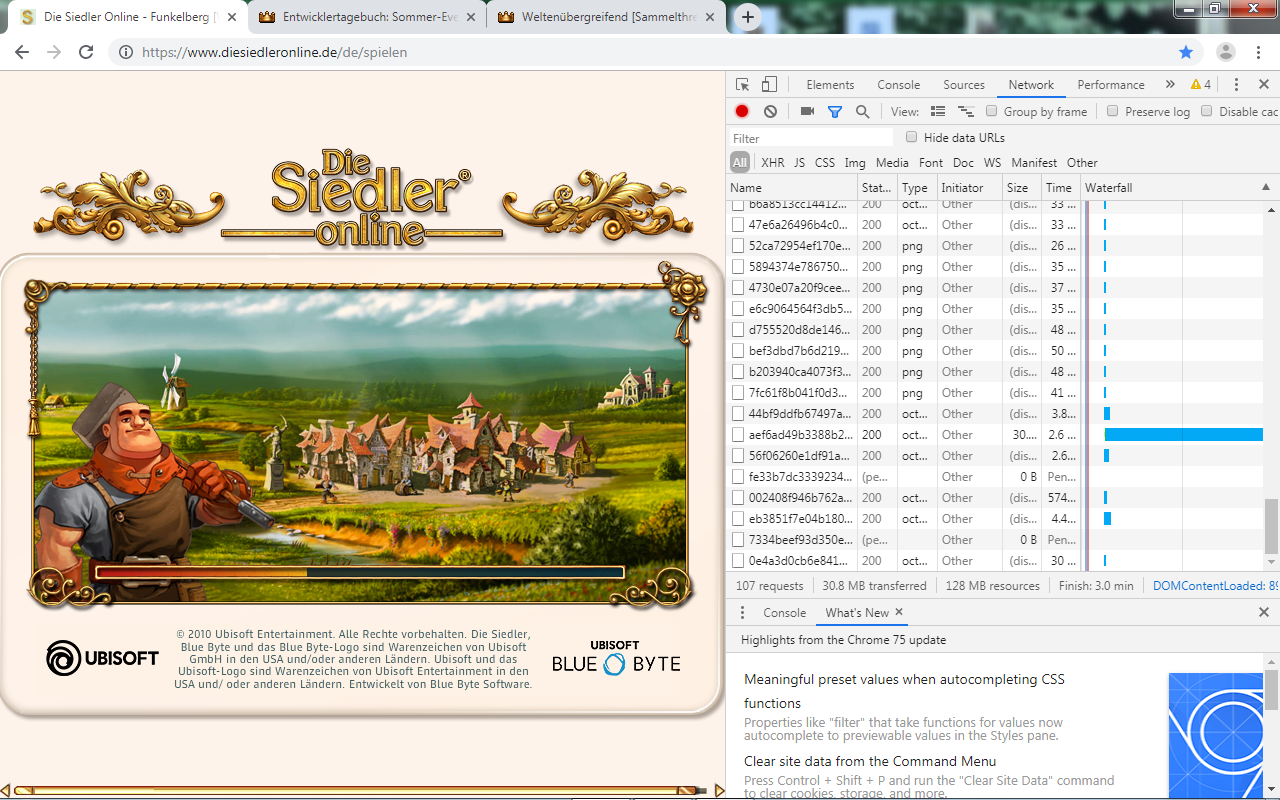Image resolution: width=1280 pixels, height=800 pixels.
Task: Open a new browser tab
Action: pos(748,17)
